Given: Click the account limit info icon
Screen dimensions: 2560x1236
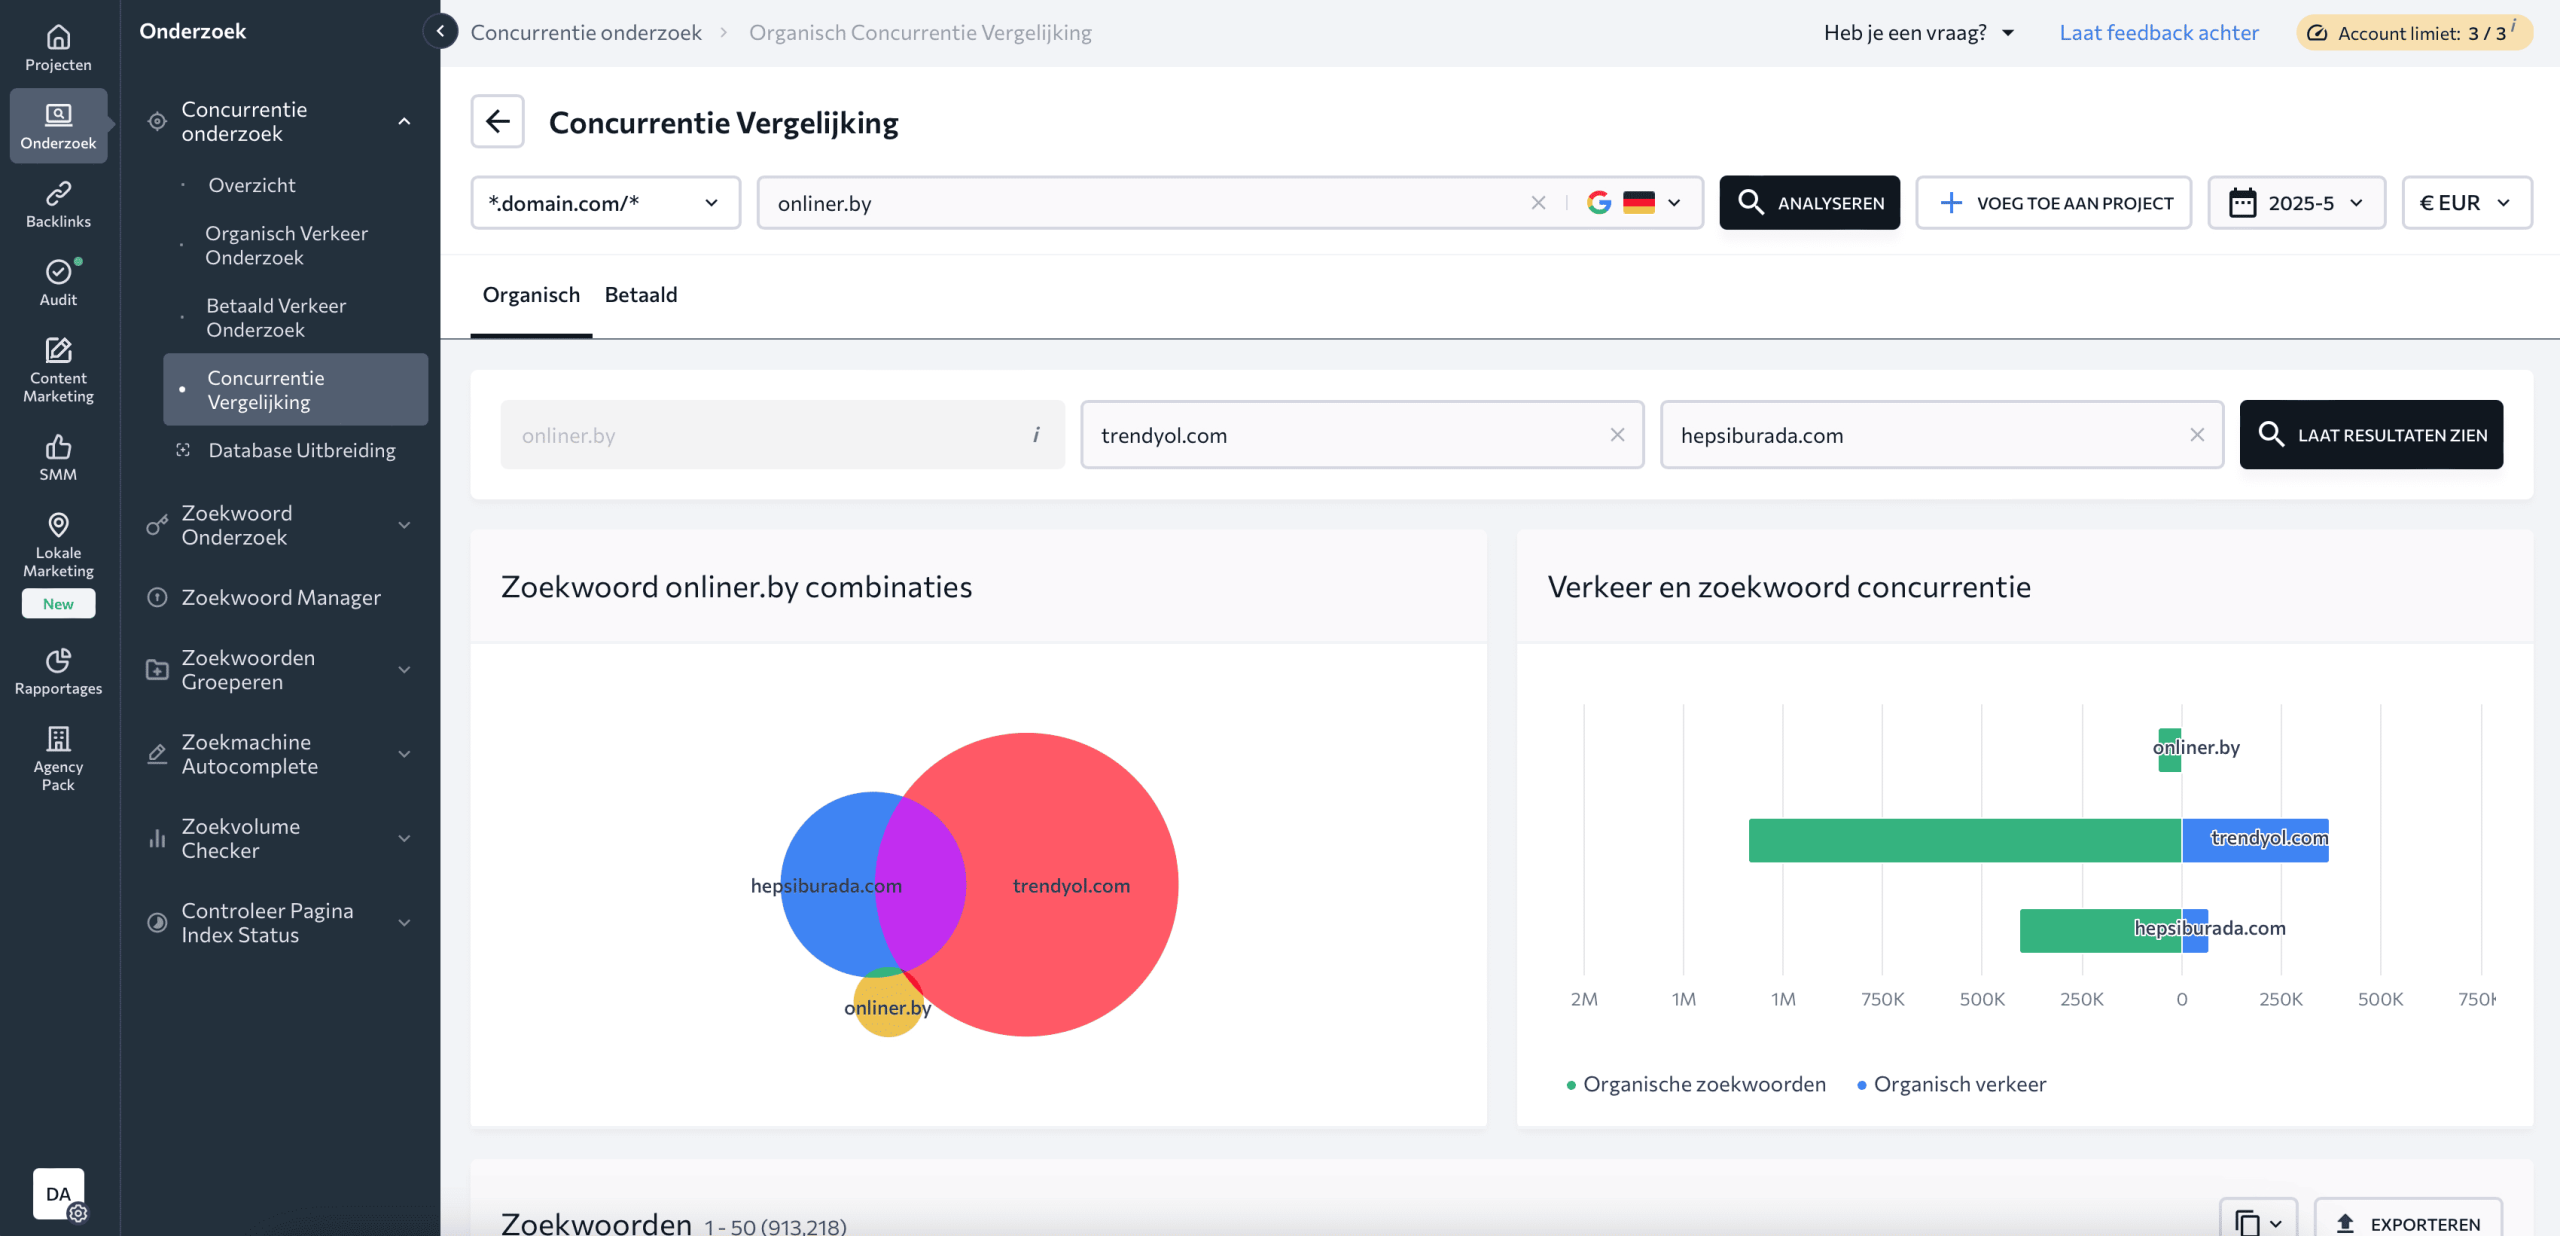Looking at the screenshot, I should click(2514, 26).
